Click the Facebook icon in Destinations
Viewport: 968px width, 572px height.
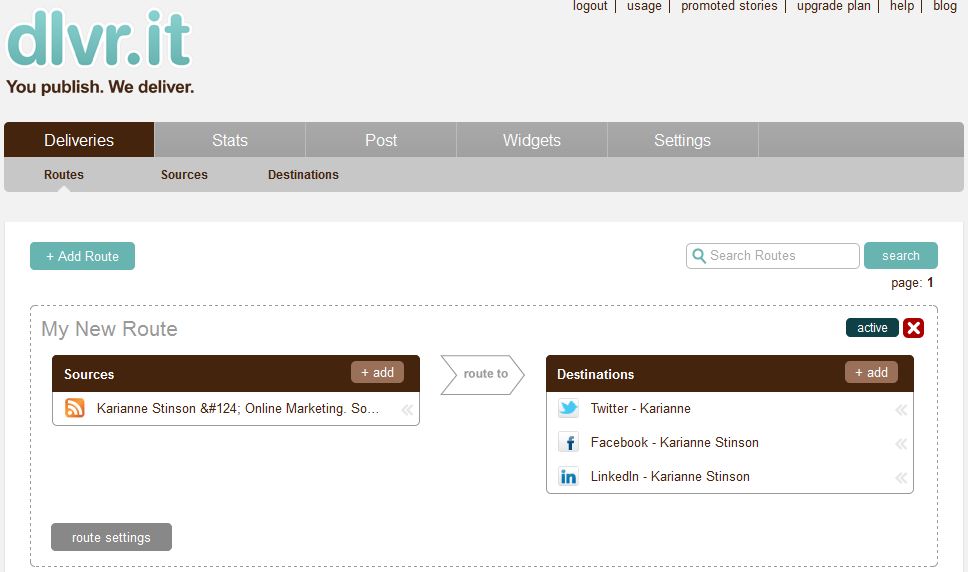pos(568,442)
